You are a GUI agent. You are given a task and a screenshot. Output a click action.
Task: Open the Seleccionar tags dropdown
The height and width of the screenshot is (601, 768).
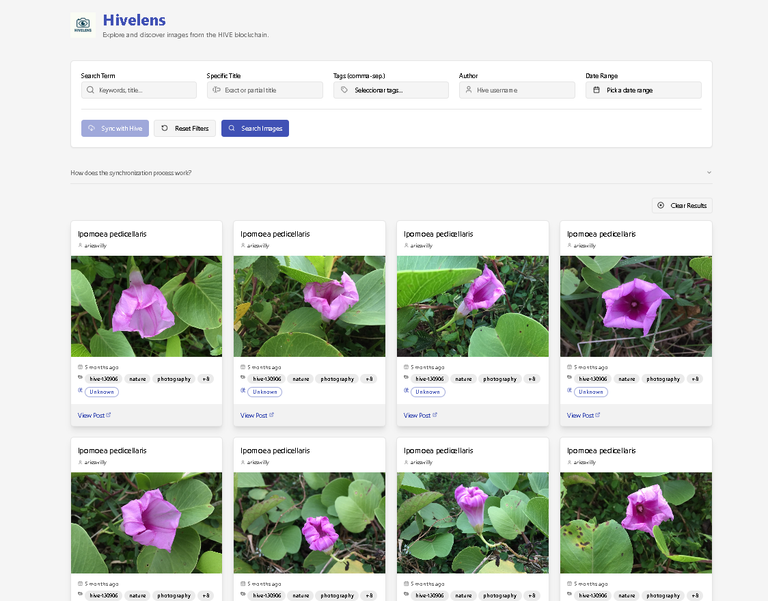point(391,90)
